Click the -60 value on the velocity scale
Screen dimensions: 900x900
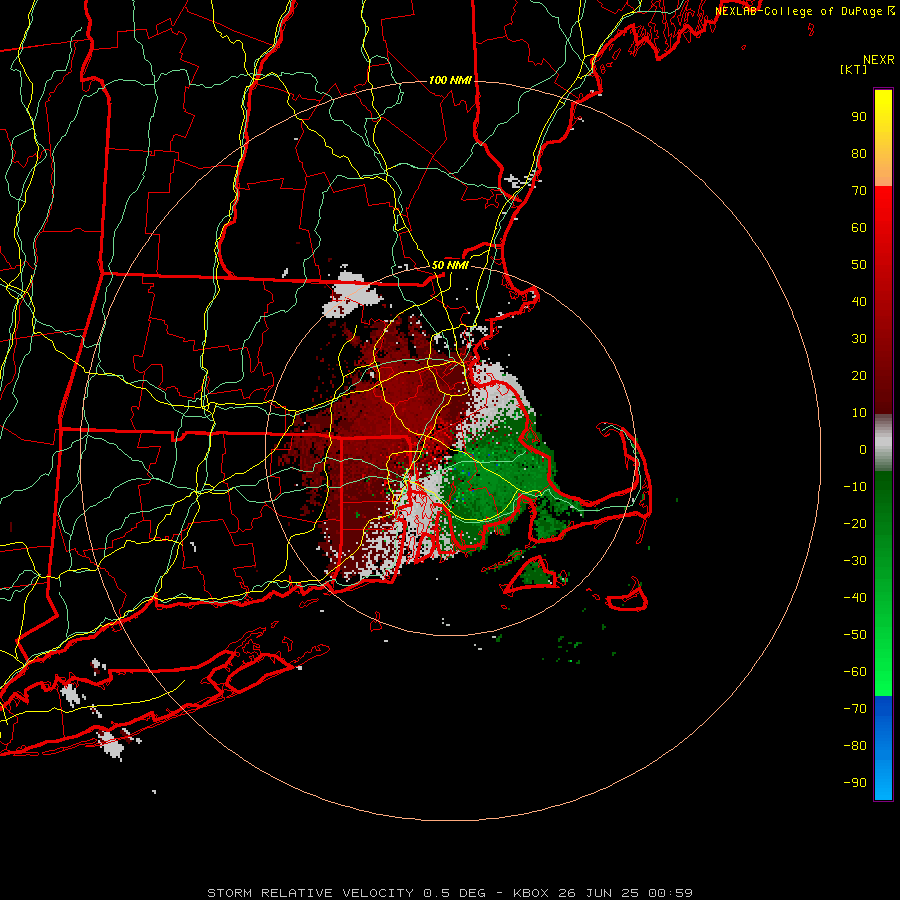pos(855,672)
